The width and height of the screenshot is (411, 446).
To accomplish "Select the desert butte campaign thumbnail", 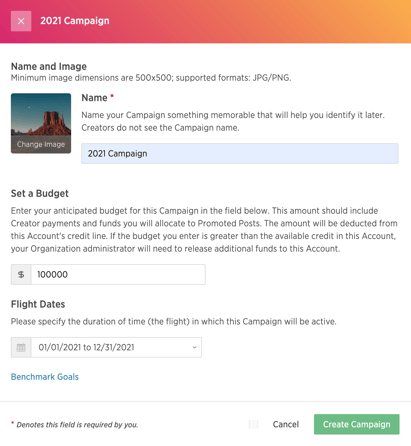I will tap(41, 123).
